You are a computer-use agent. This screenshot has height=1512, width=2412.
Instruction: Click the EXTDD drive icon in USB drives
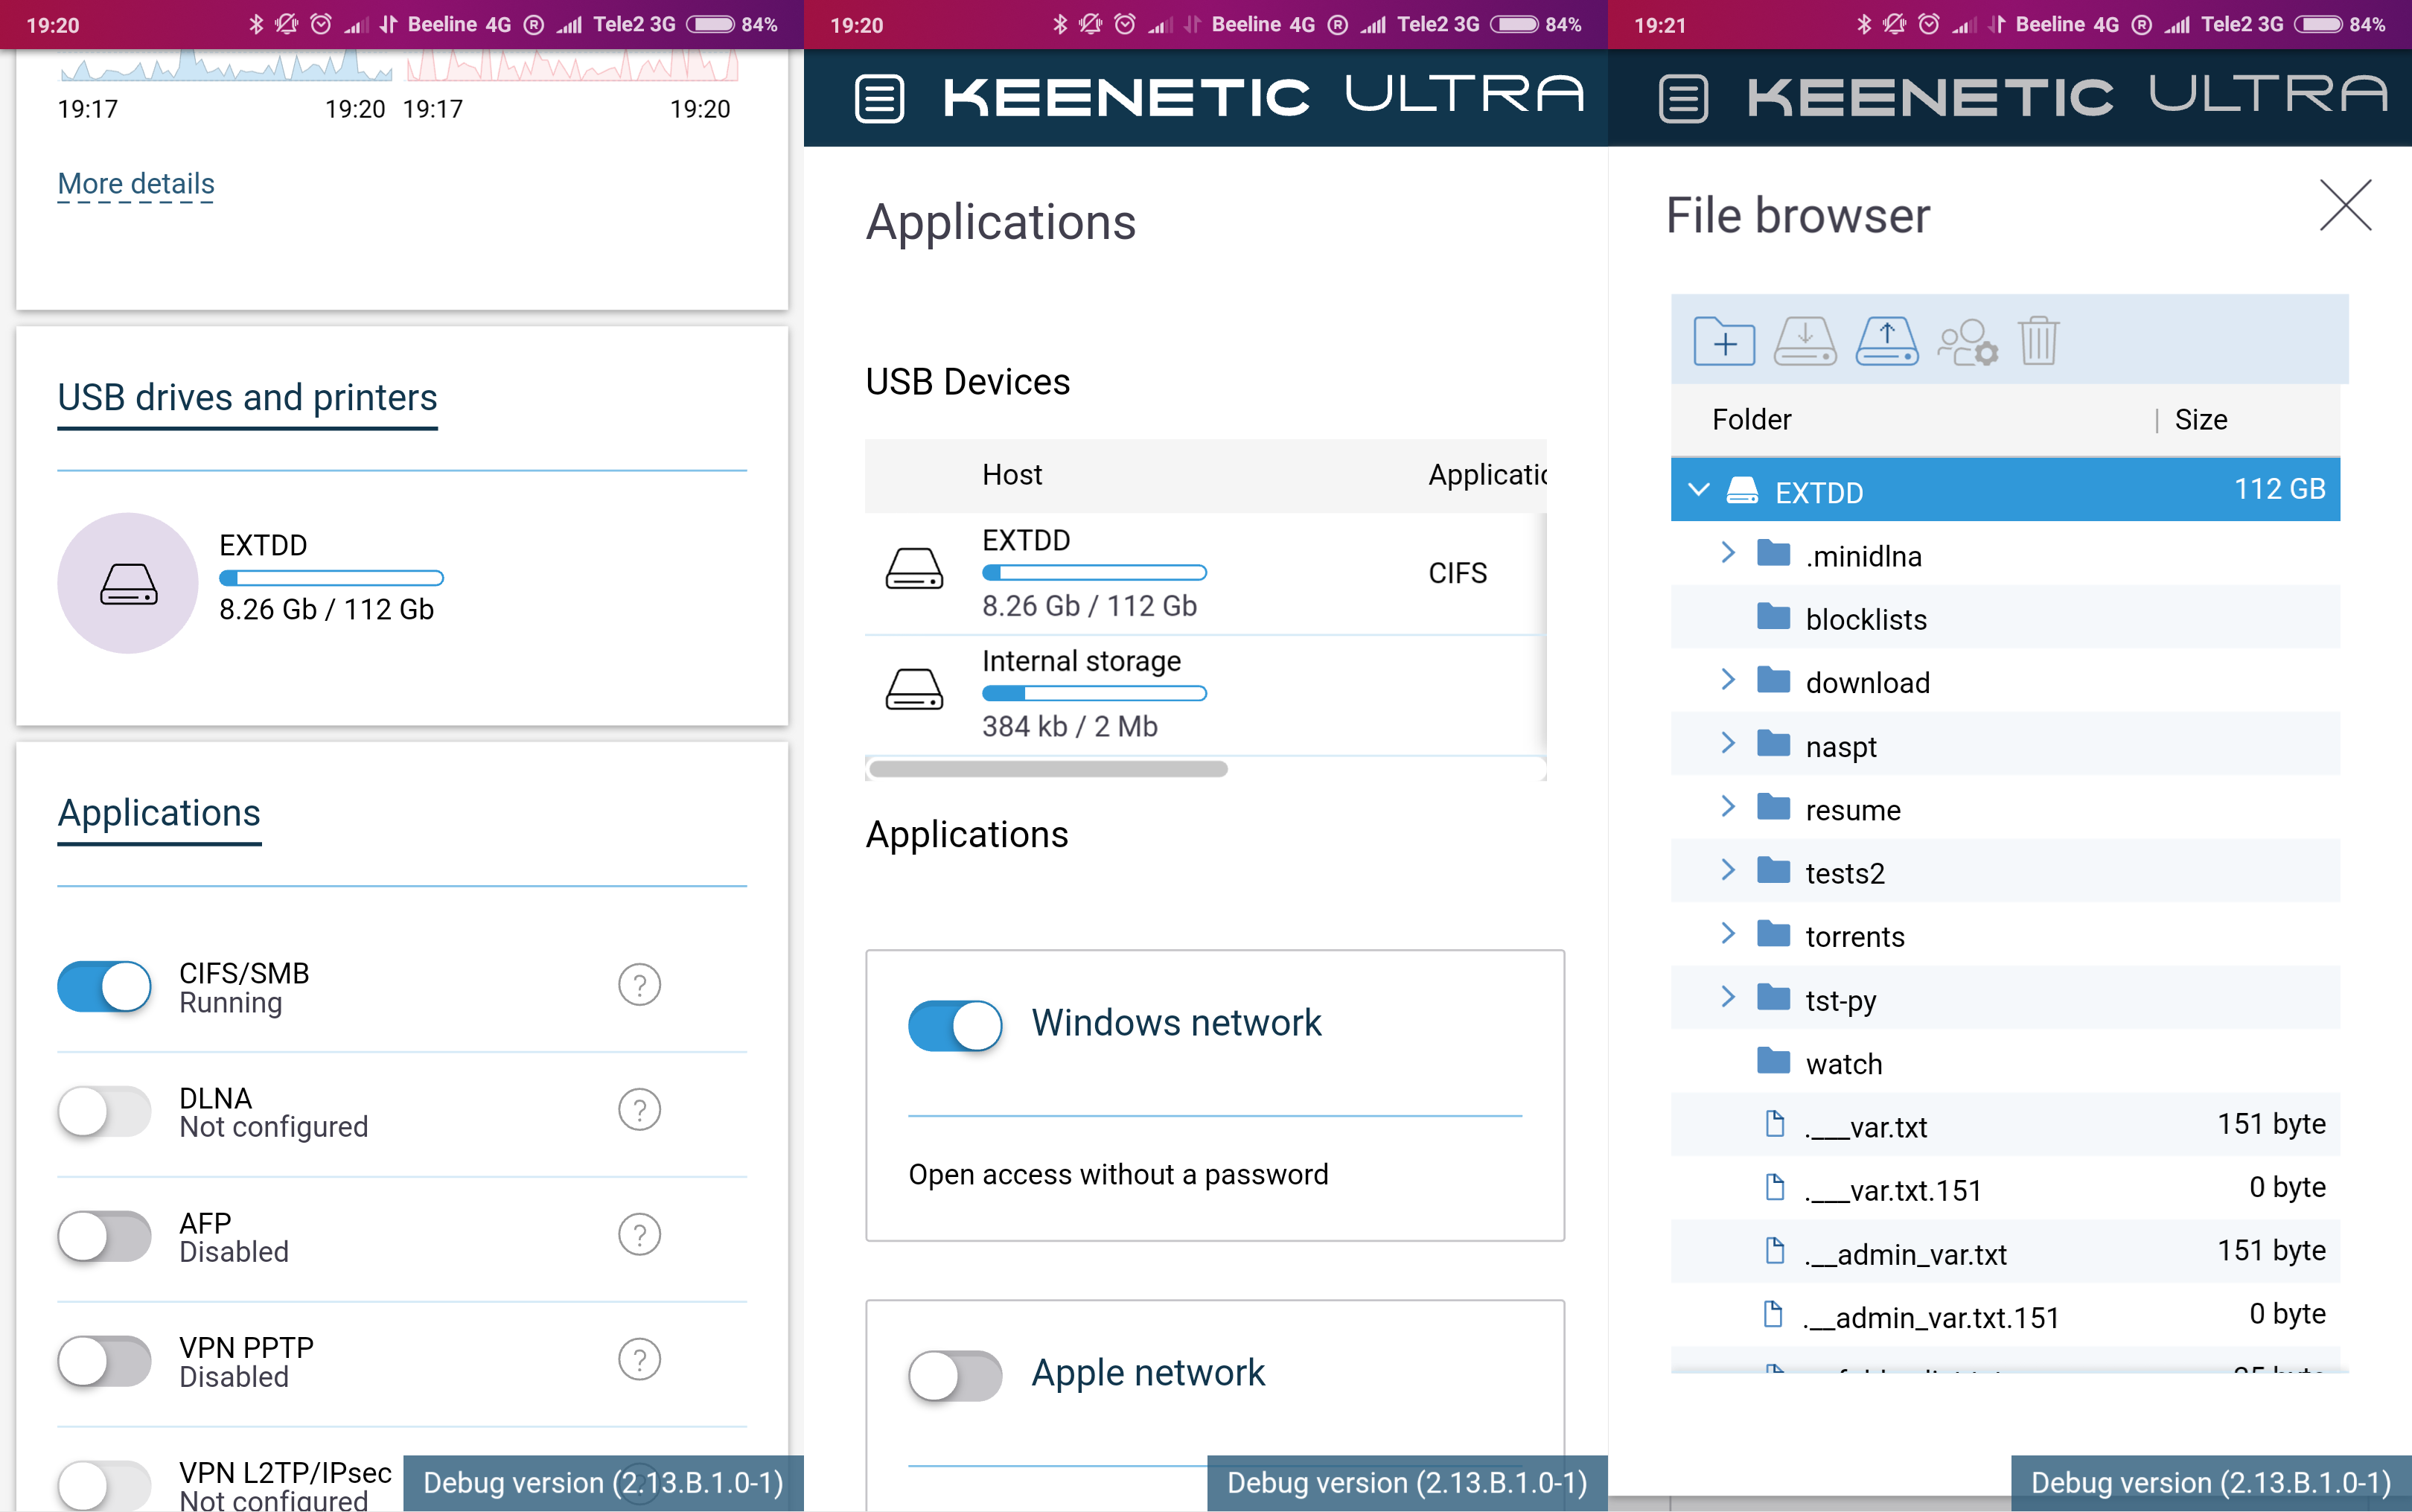(128, 583)
